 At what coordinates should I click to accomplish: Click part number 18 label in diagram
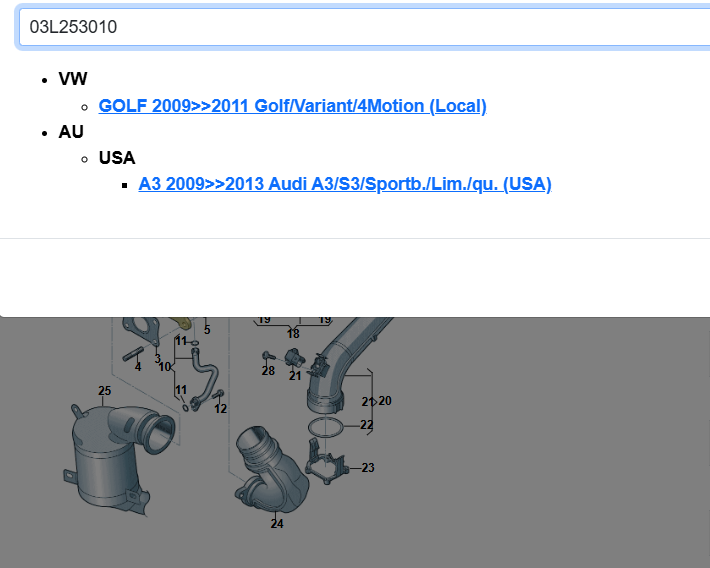pos(293,334)
